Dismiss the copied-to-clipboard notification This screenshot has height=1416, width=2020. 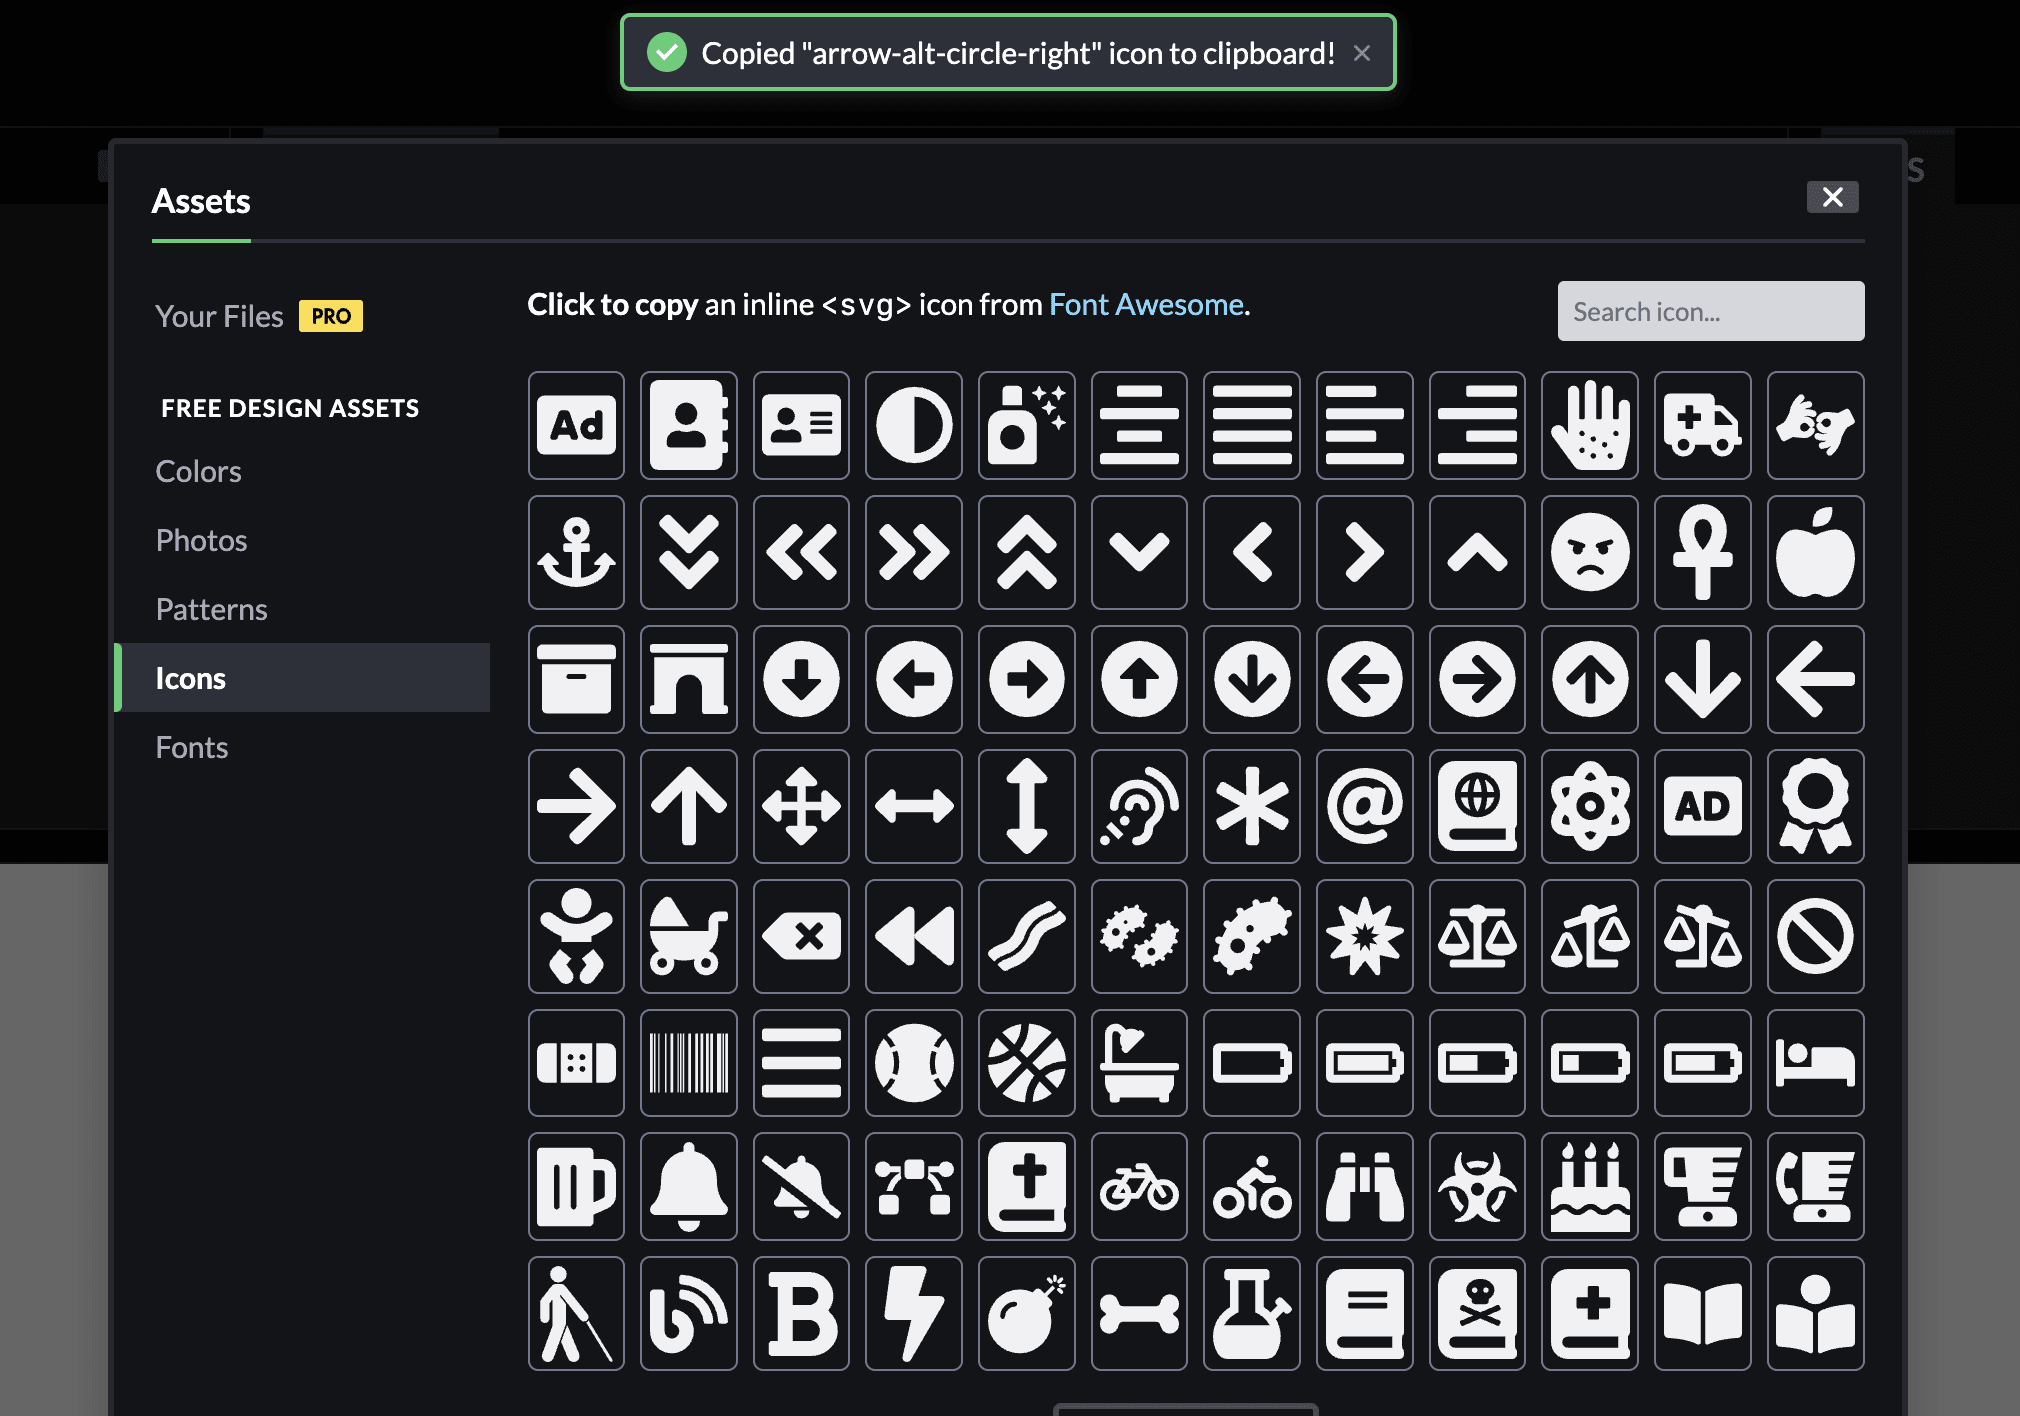(x=1362, y=53)
